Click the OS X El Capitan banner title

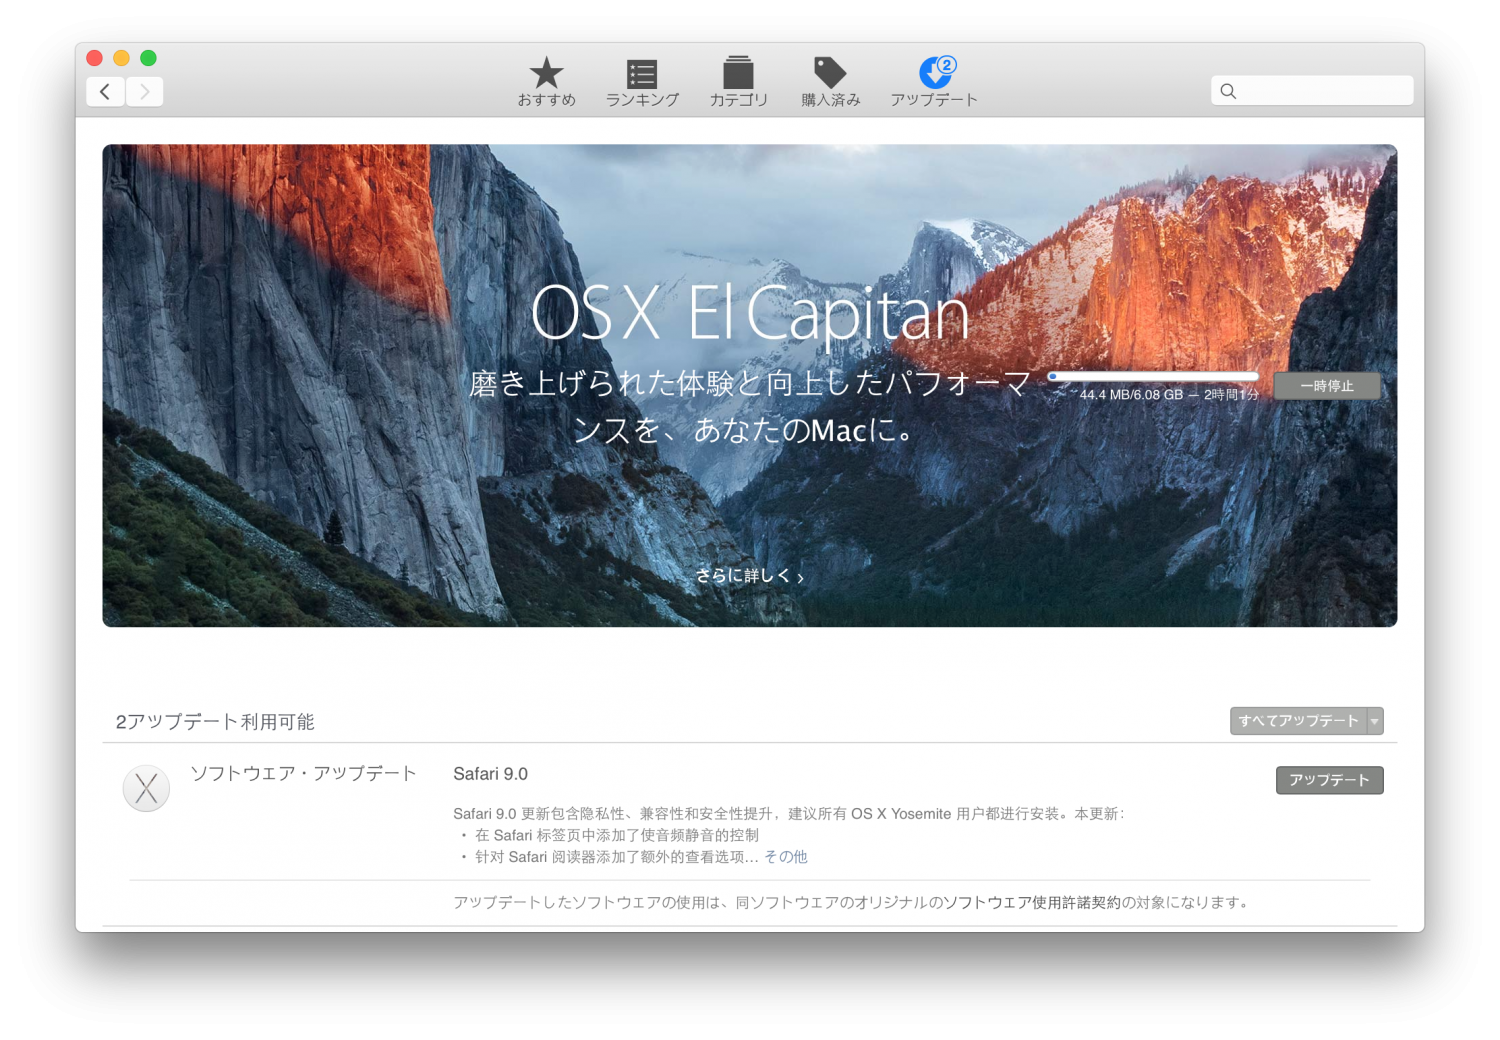[x=750, y=314]
